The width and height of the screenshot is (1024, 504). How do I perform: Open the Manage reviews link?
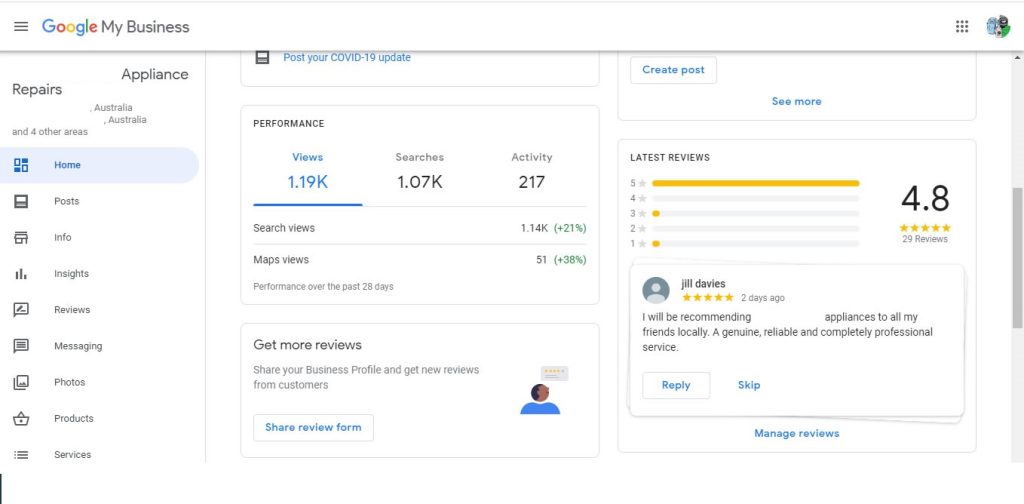click(x=796, y=433)
